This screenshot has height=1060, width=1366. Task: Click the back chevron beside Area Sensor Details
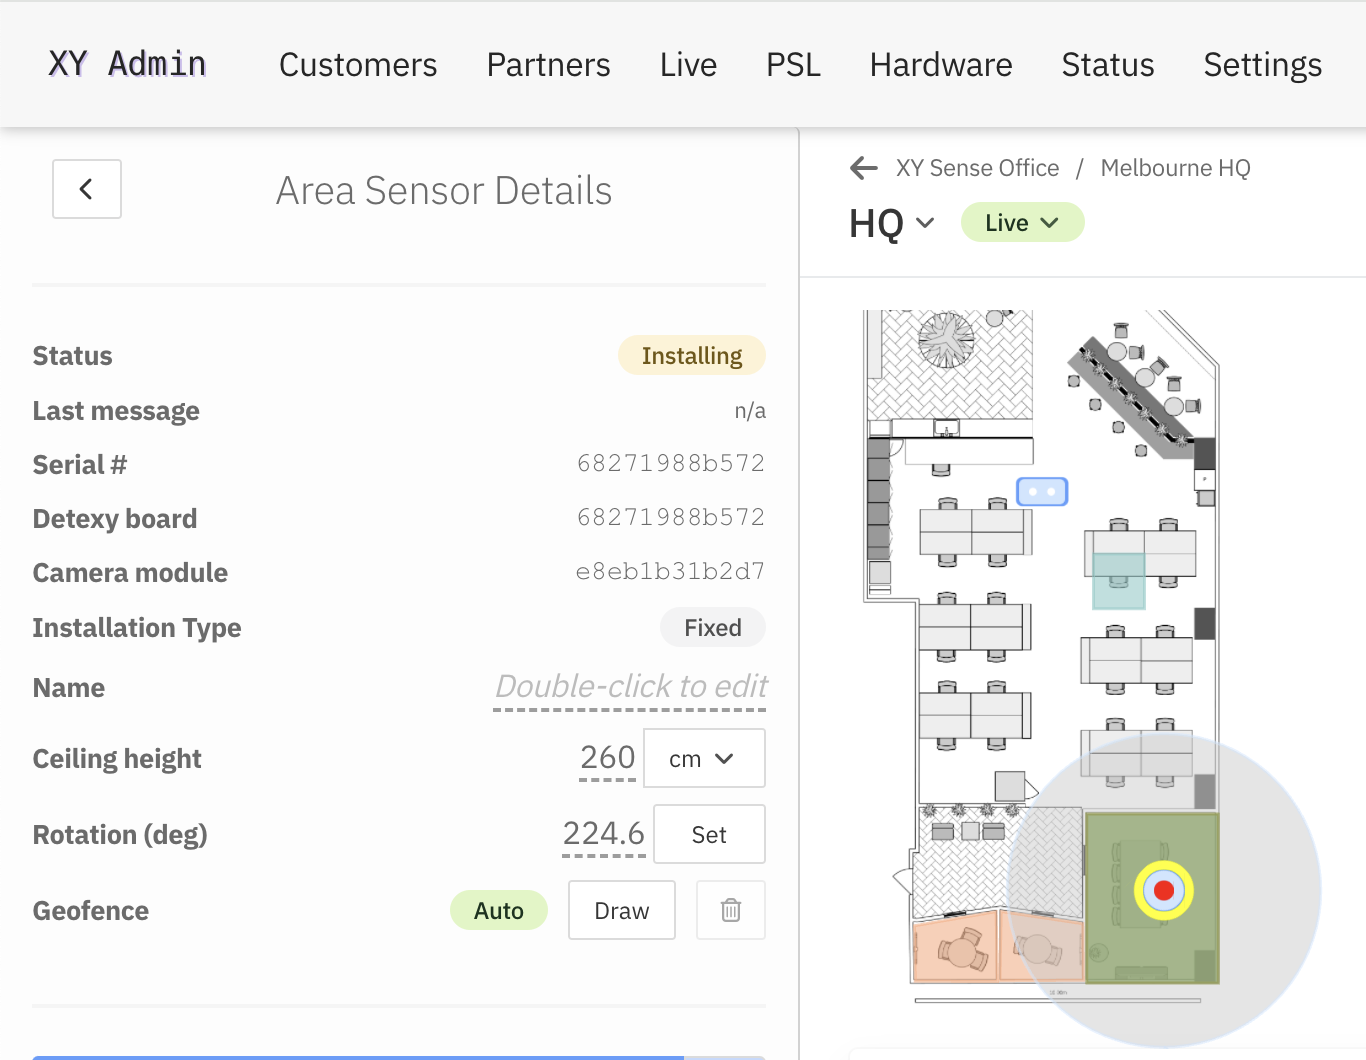pos(87,189)
